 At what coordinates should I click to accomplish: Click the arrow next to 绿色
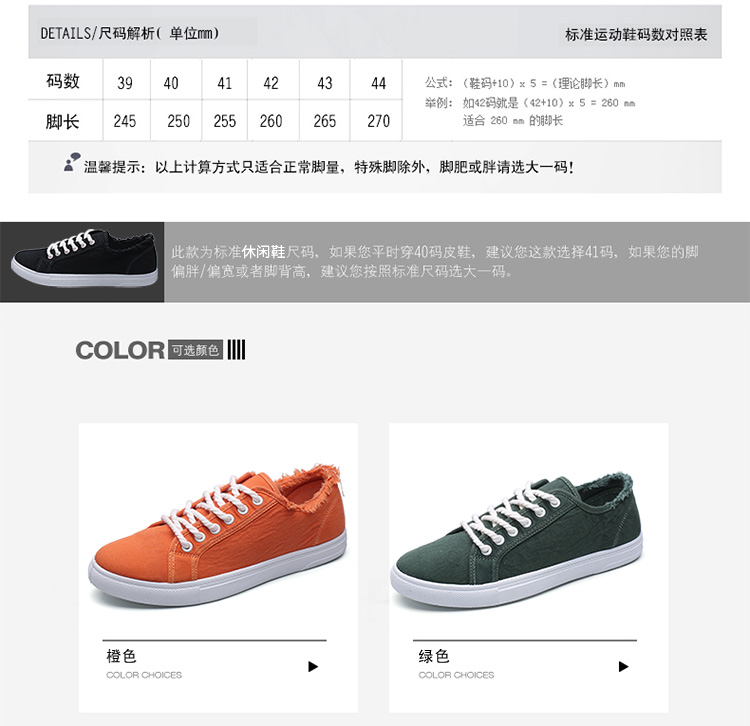[623, 666]
